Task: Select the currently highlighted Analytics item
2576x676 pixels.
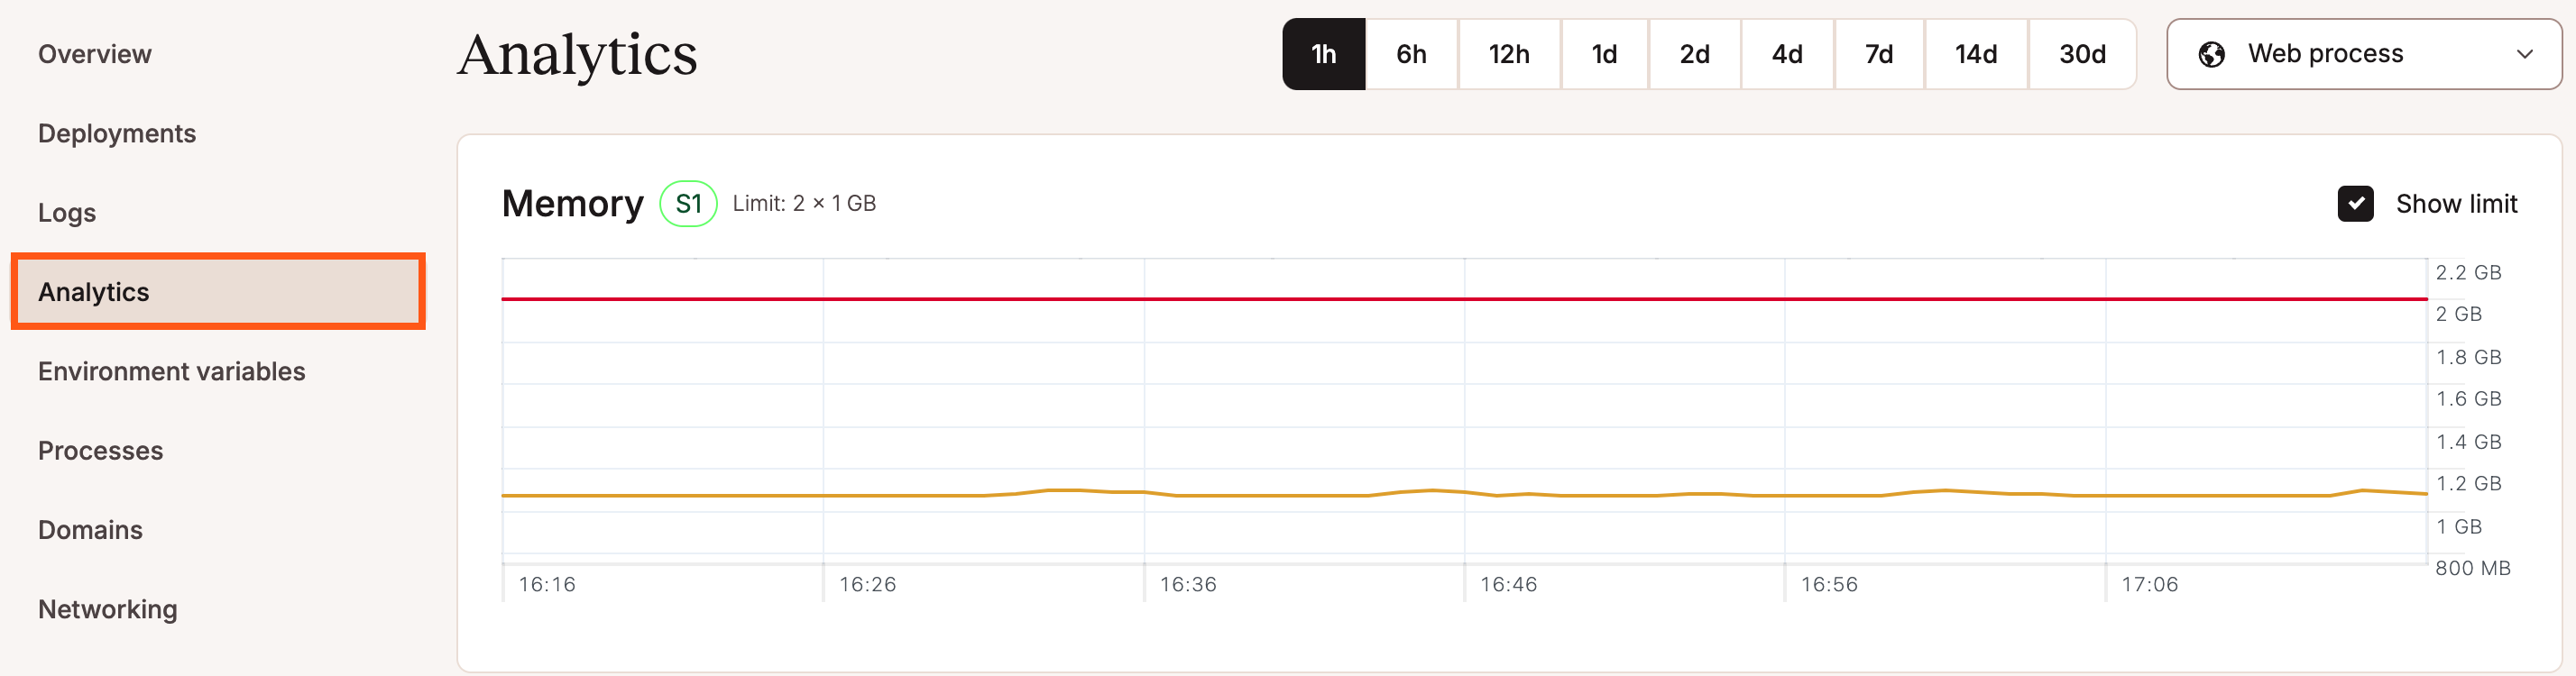Action: pos(93,291)
